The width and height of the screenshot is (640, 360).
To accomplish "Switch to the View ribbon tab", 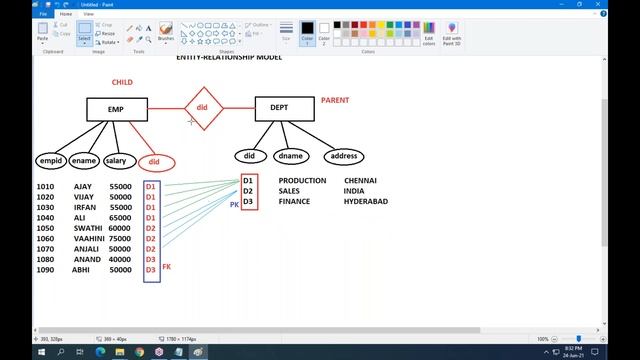I will (88, 14).
